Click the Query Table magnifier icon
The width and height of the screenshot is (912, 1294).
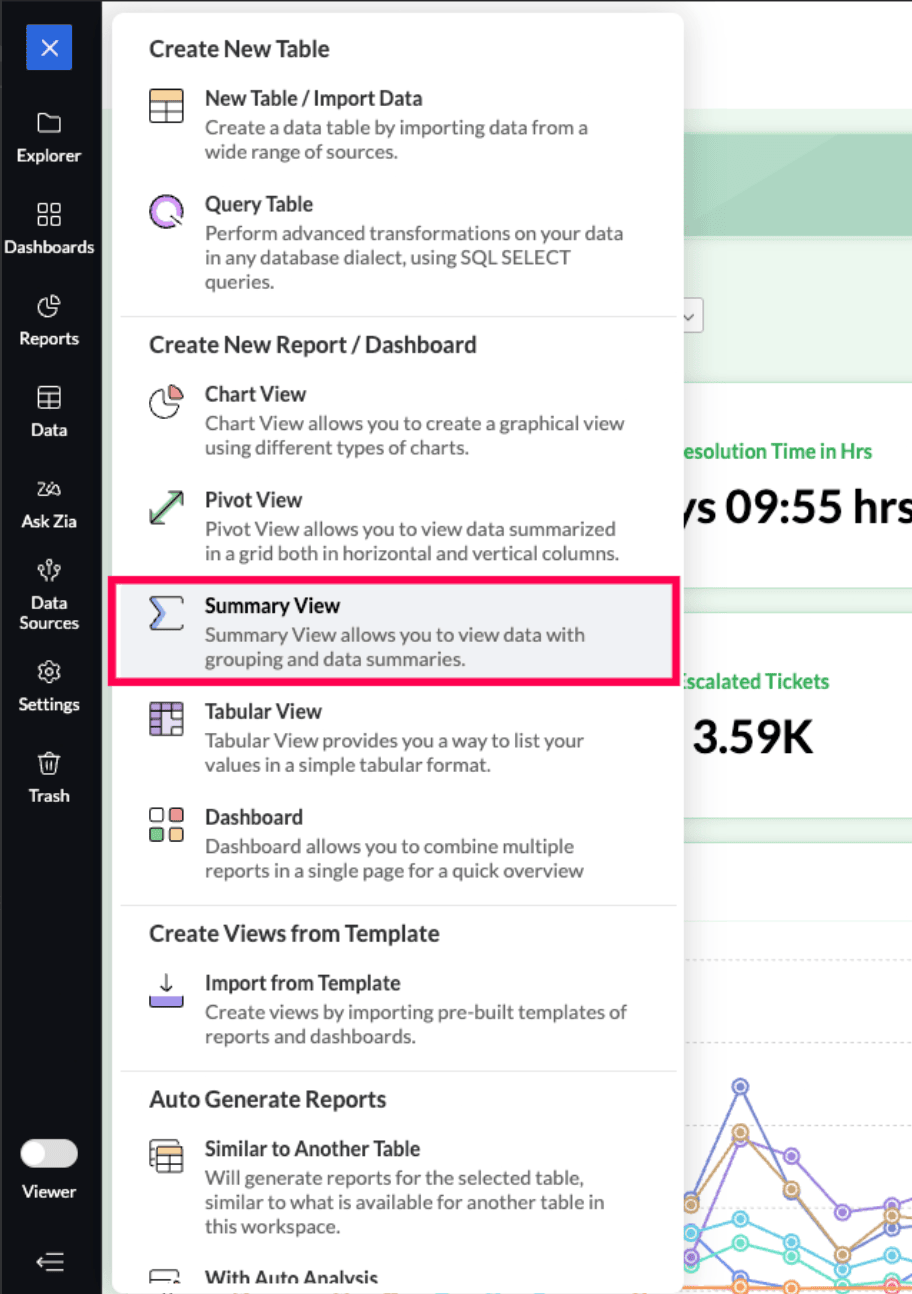tap(166, 212)
